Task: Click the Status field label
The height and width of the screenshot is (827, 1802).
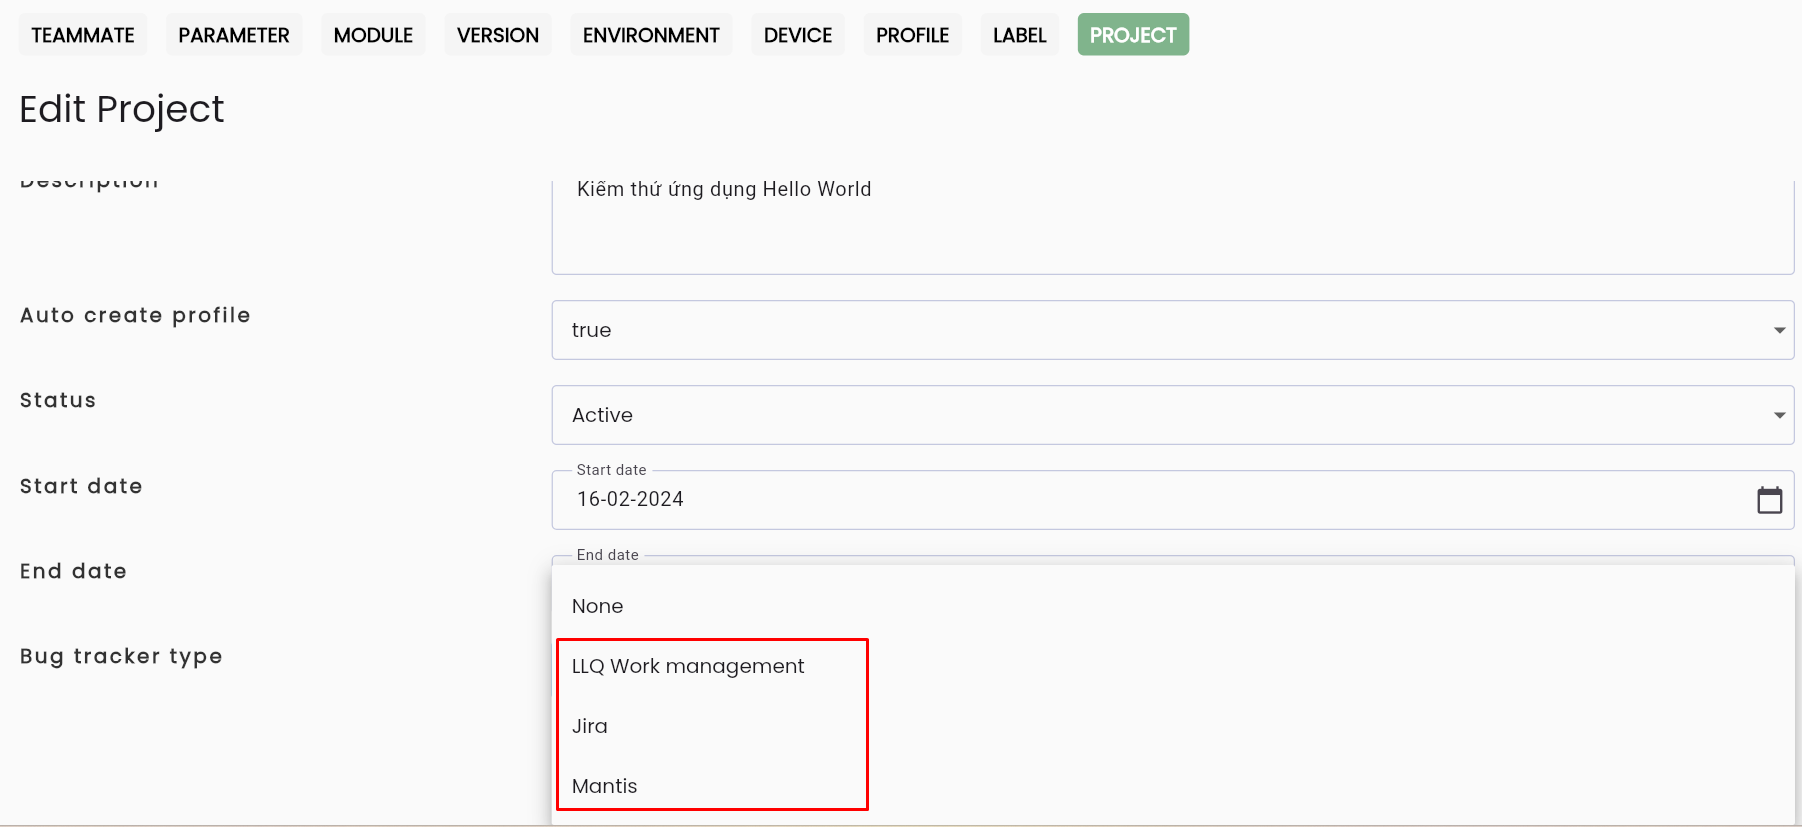Action: click(58, 400)
